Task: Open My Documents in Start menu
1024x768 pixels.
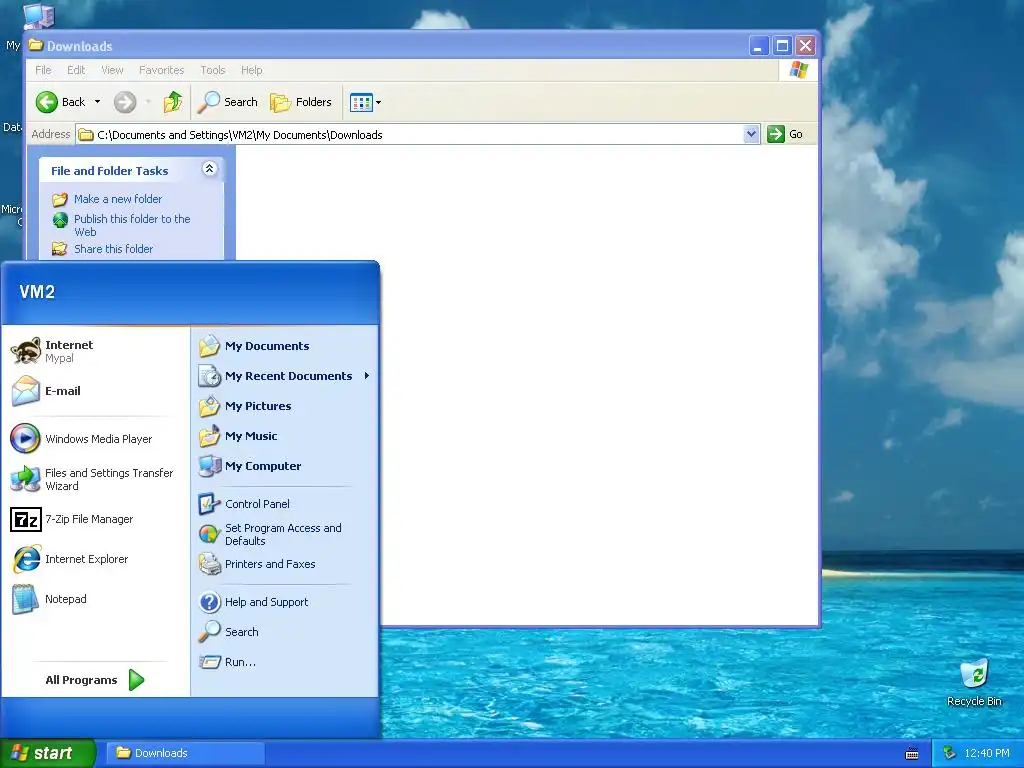Action: pyautogui.click(x=285, y=346)
